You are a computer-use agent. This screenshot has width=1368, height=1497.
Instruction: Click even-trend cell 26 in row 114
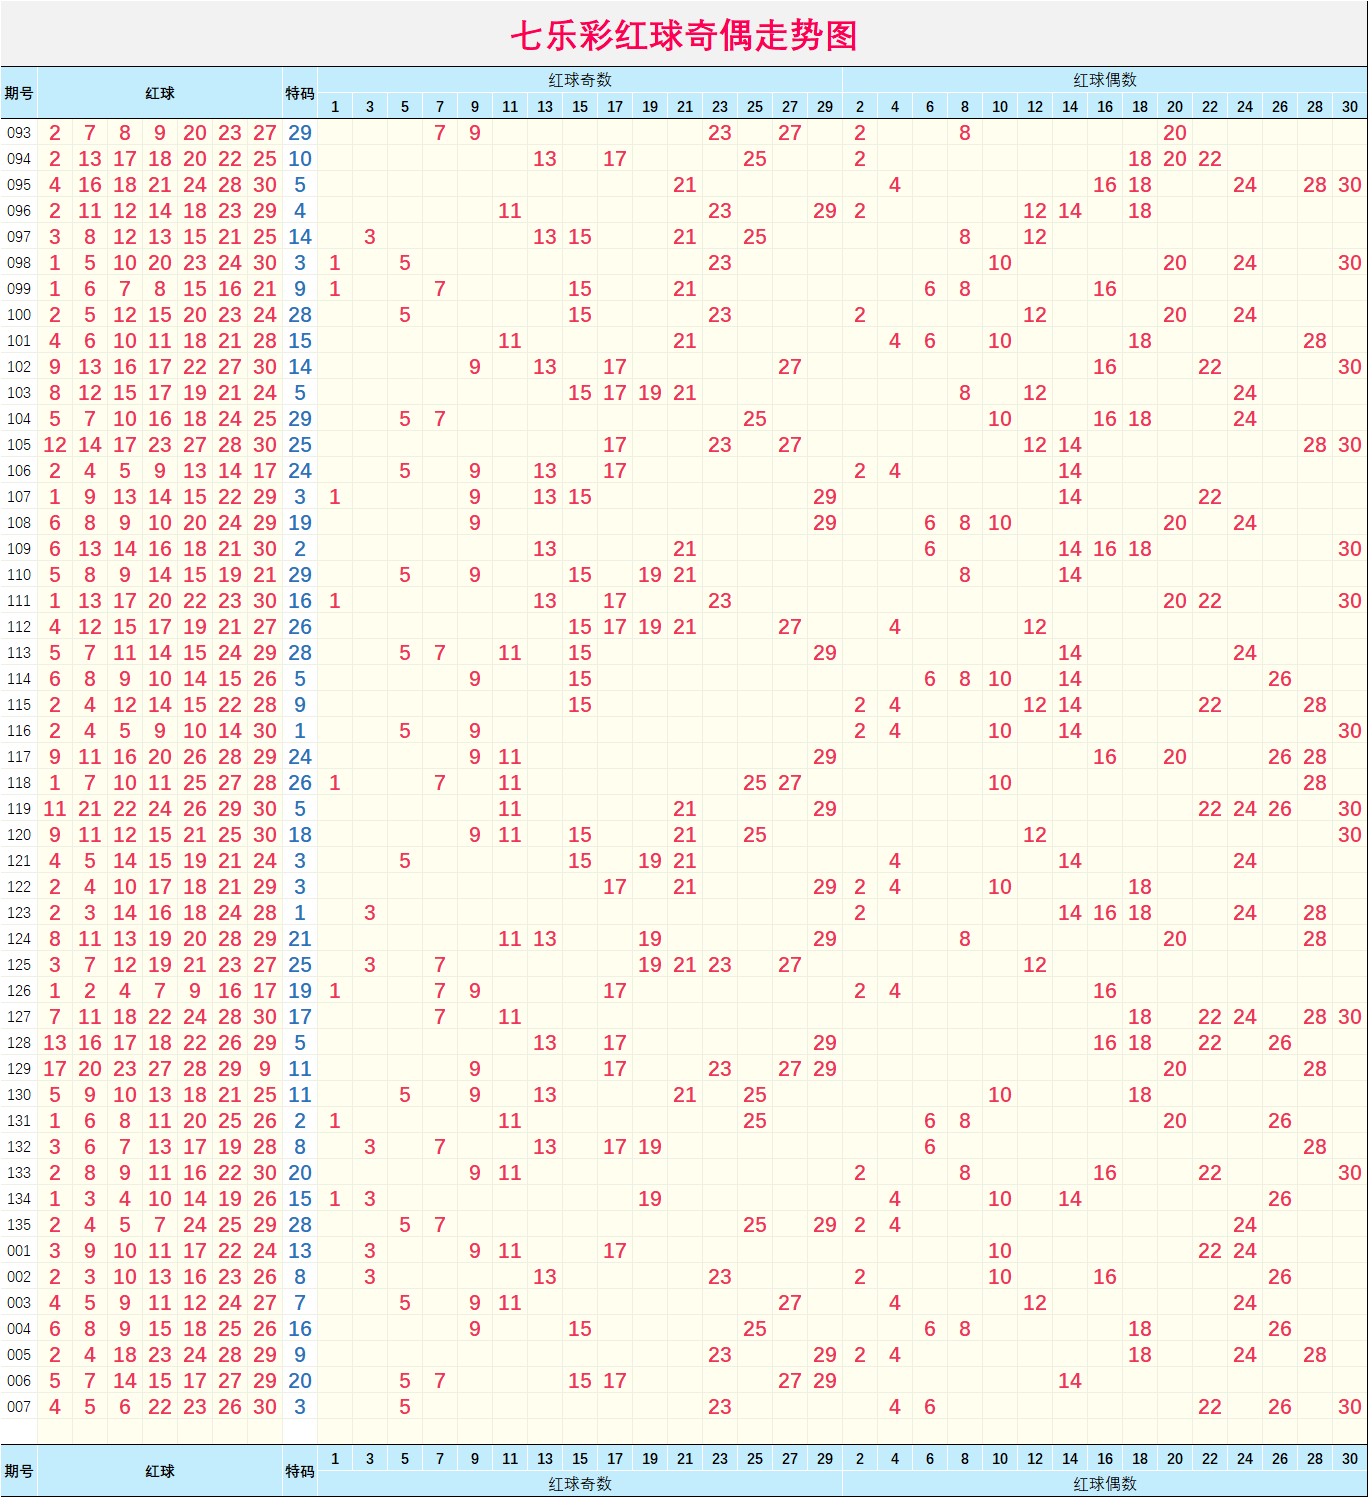(x=1280, y=679)
